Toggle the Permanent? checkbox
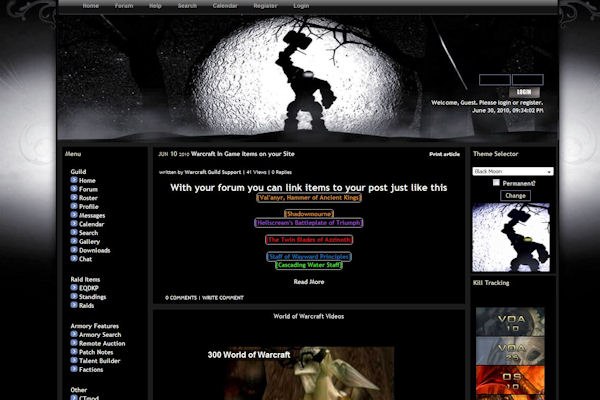The width and height of the screenshot is (600, 400). (496, 183)
